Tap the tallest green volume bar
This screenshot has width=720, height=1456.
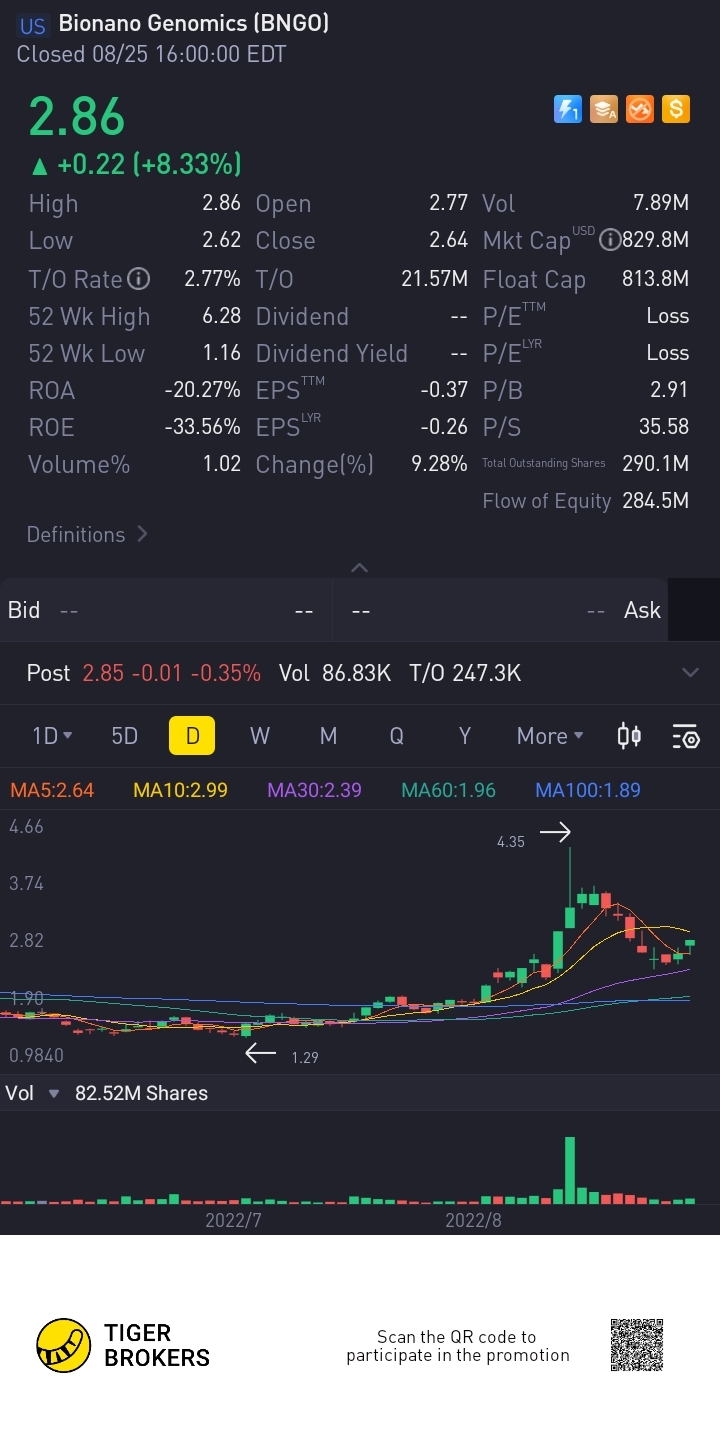570,1170
